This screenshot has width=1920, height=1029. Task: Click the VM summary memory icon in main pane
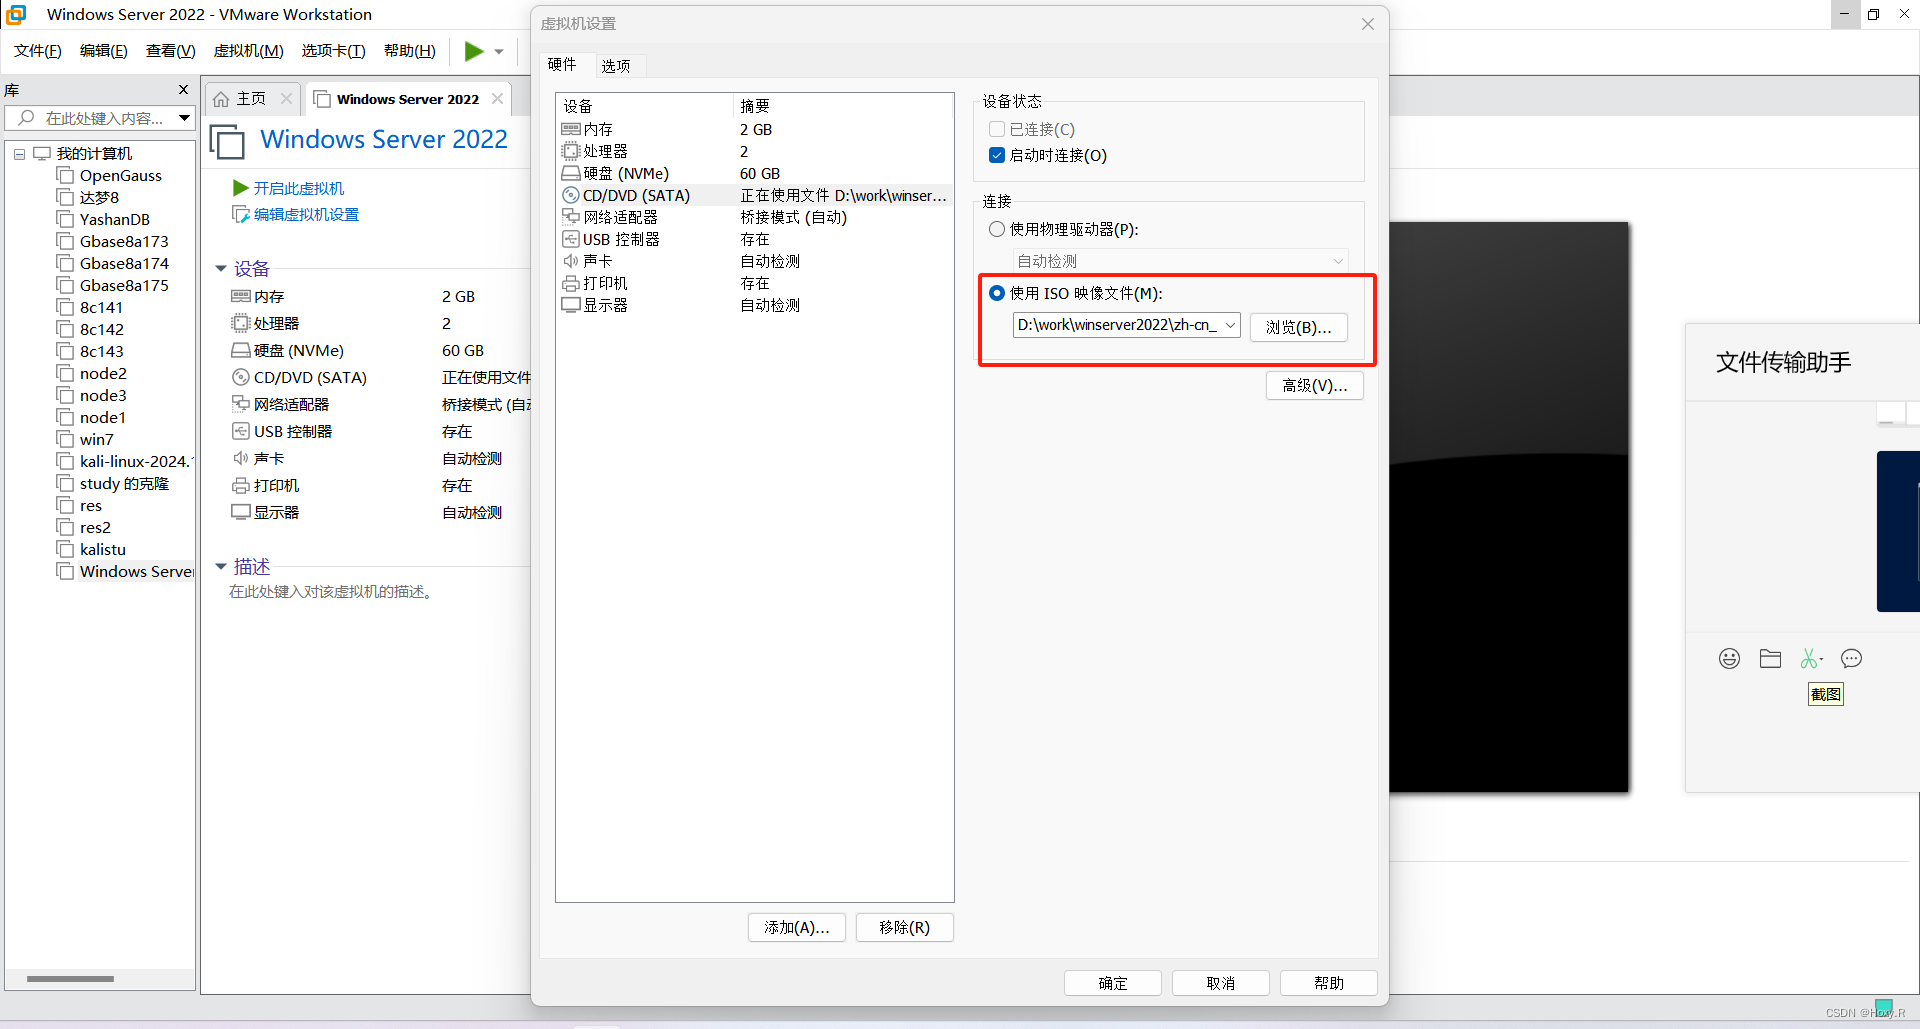point(240,296)
